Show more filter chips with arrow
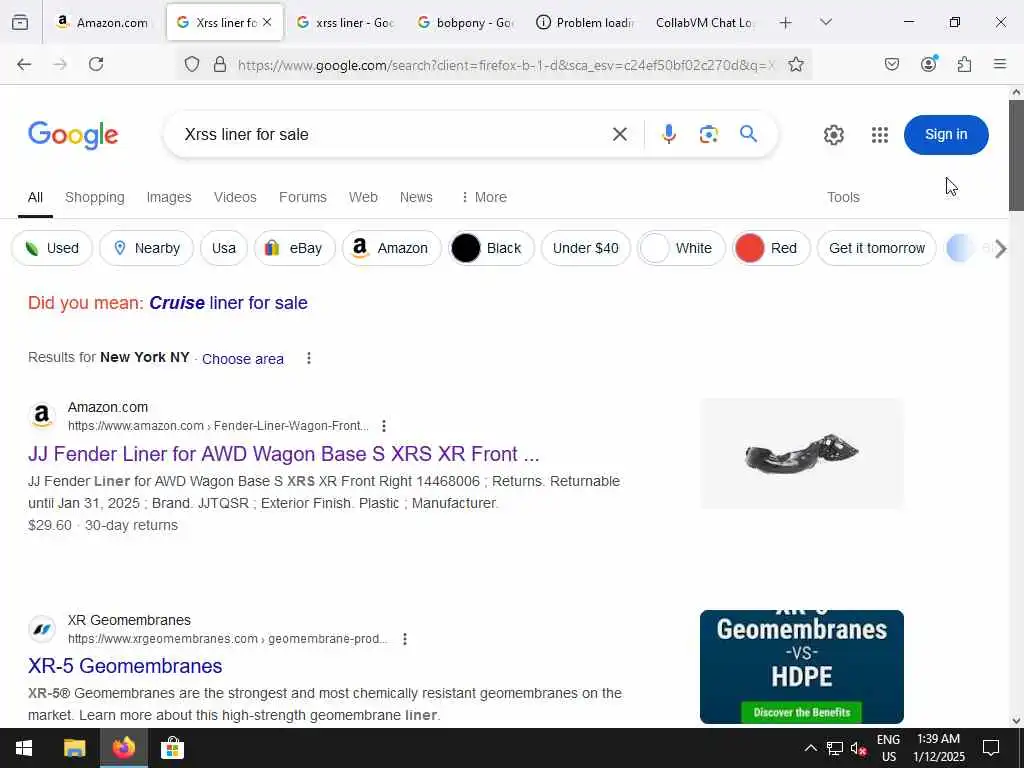 999,249
